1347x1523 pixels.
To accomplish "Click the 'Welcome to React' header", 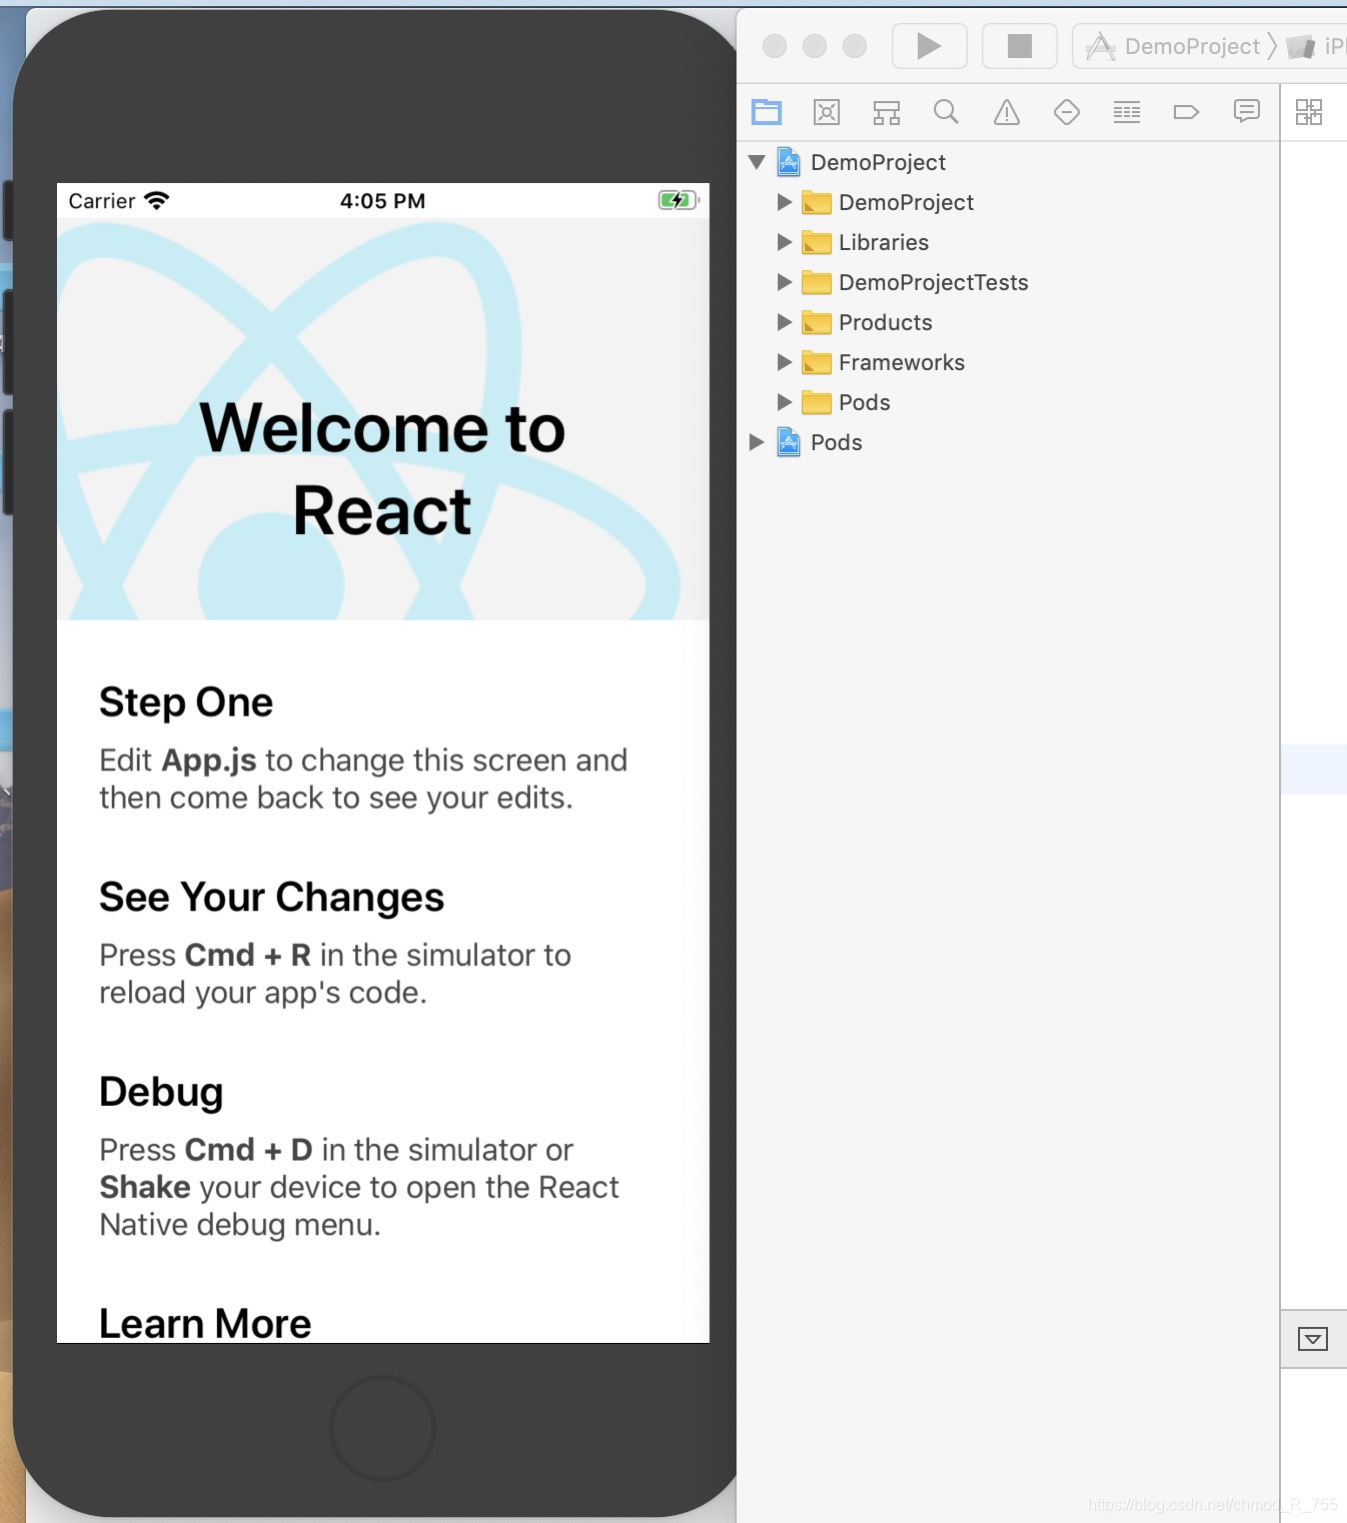I will point(383,469).
